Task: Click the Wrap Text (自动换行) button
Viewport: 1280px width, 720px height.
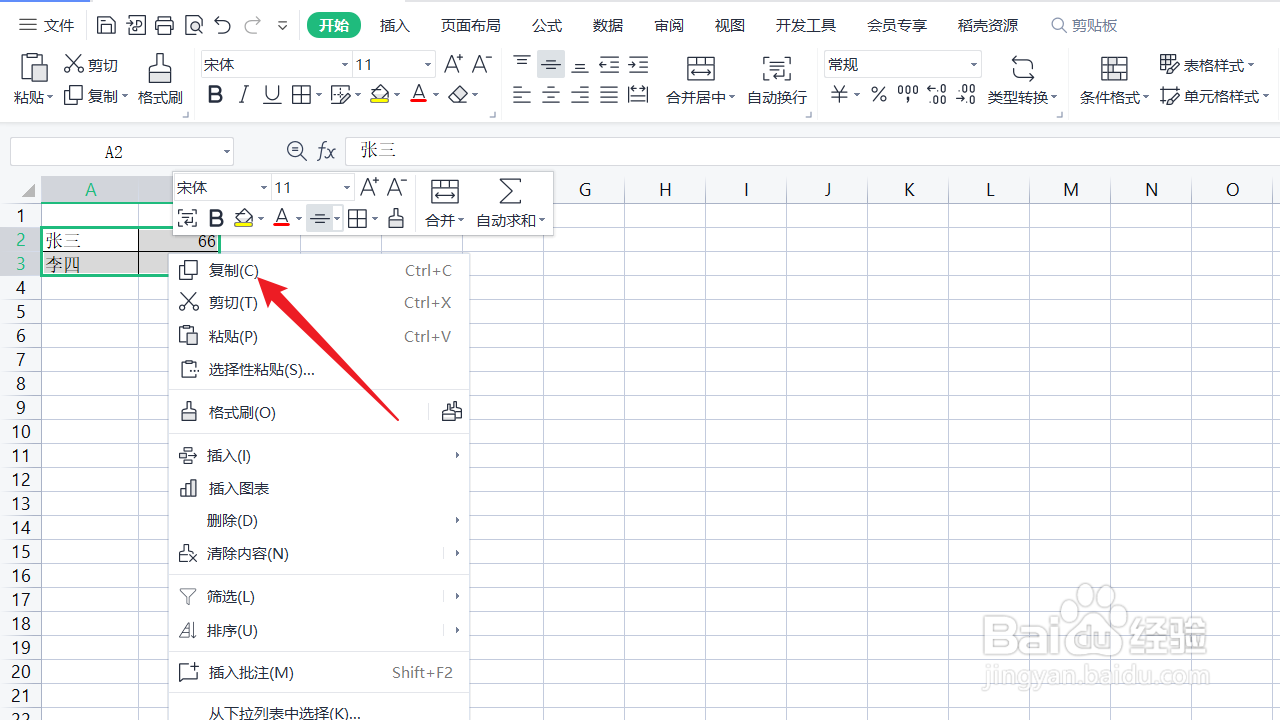Action: click(x=777, y=80)
